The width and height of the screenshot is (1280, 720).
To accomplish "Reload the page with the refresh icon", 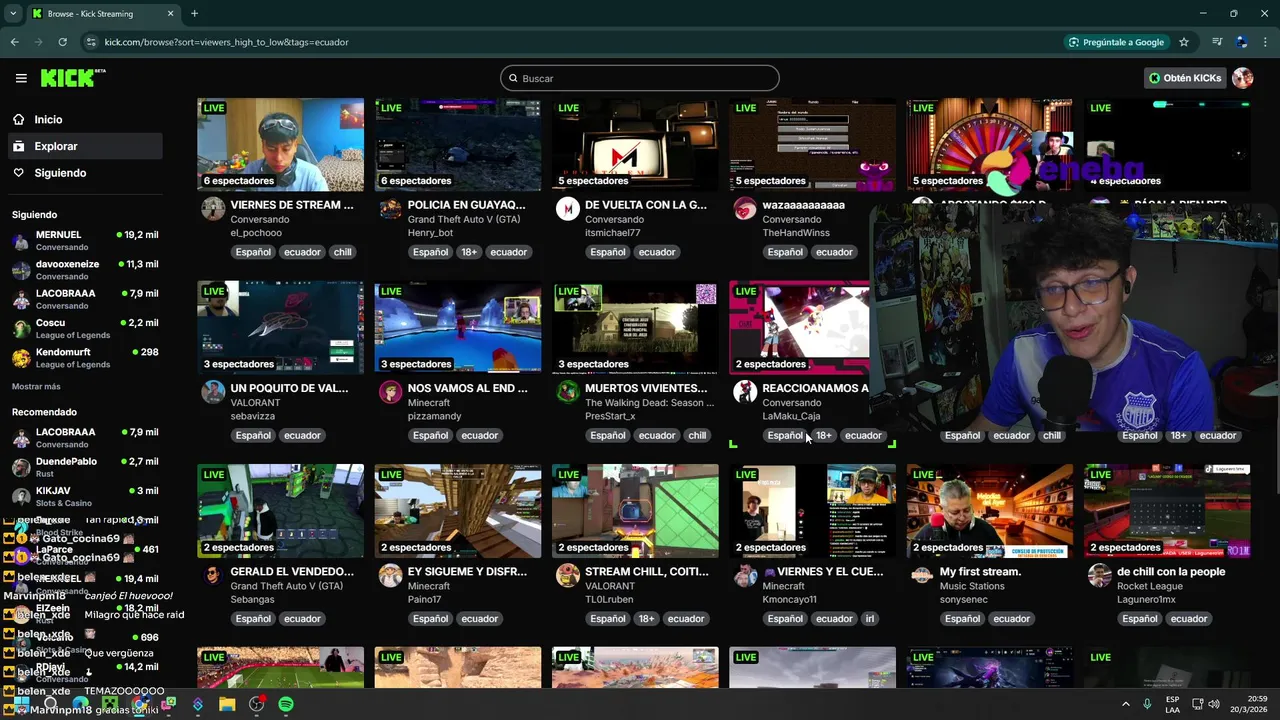I will (x=62, y=42).
